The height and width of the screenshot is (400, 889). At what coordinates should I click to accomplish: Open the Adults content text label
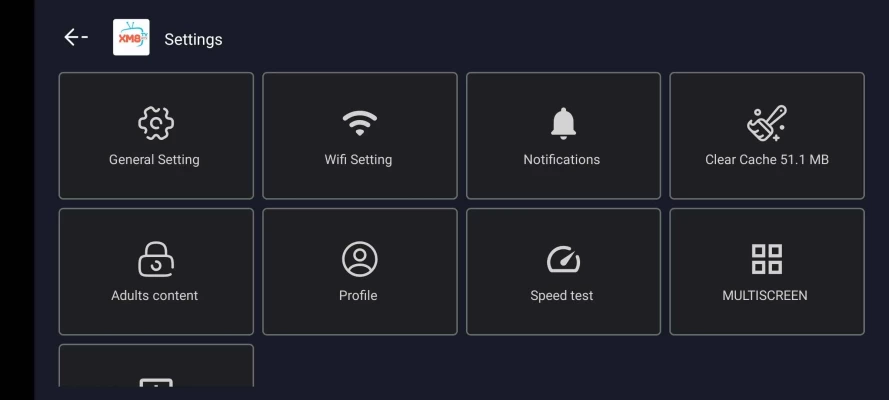click(155, 296)
